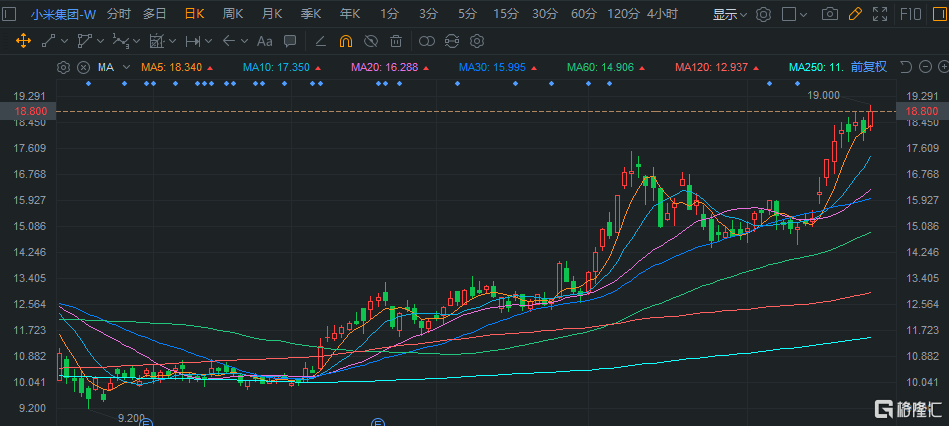949x426 pixels.
Task: Expand the line drawing tool options arrow
Action: (x=65, y=41)
